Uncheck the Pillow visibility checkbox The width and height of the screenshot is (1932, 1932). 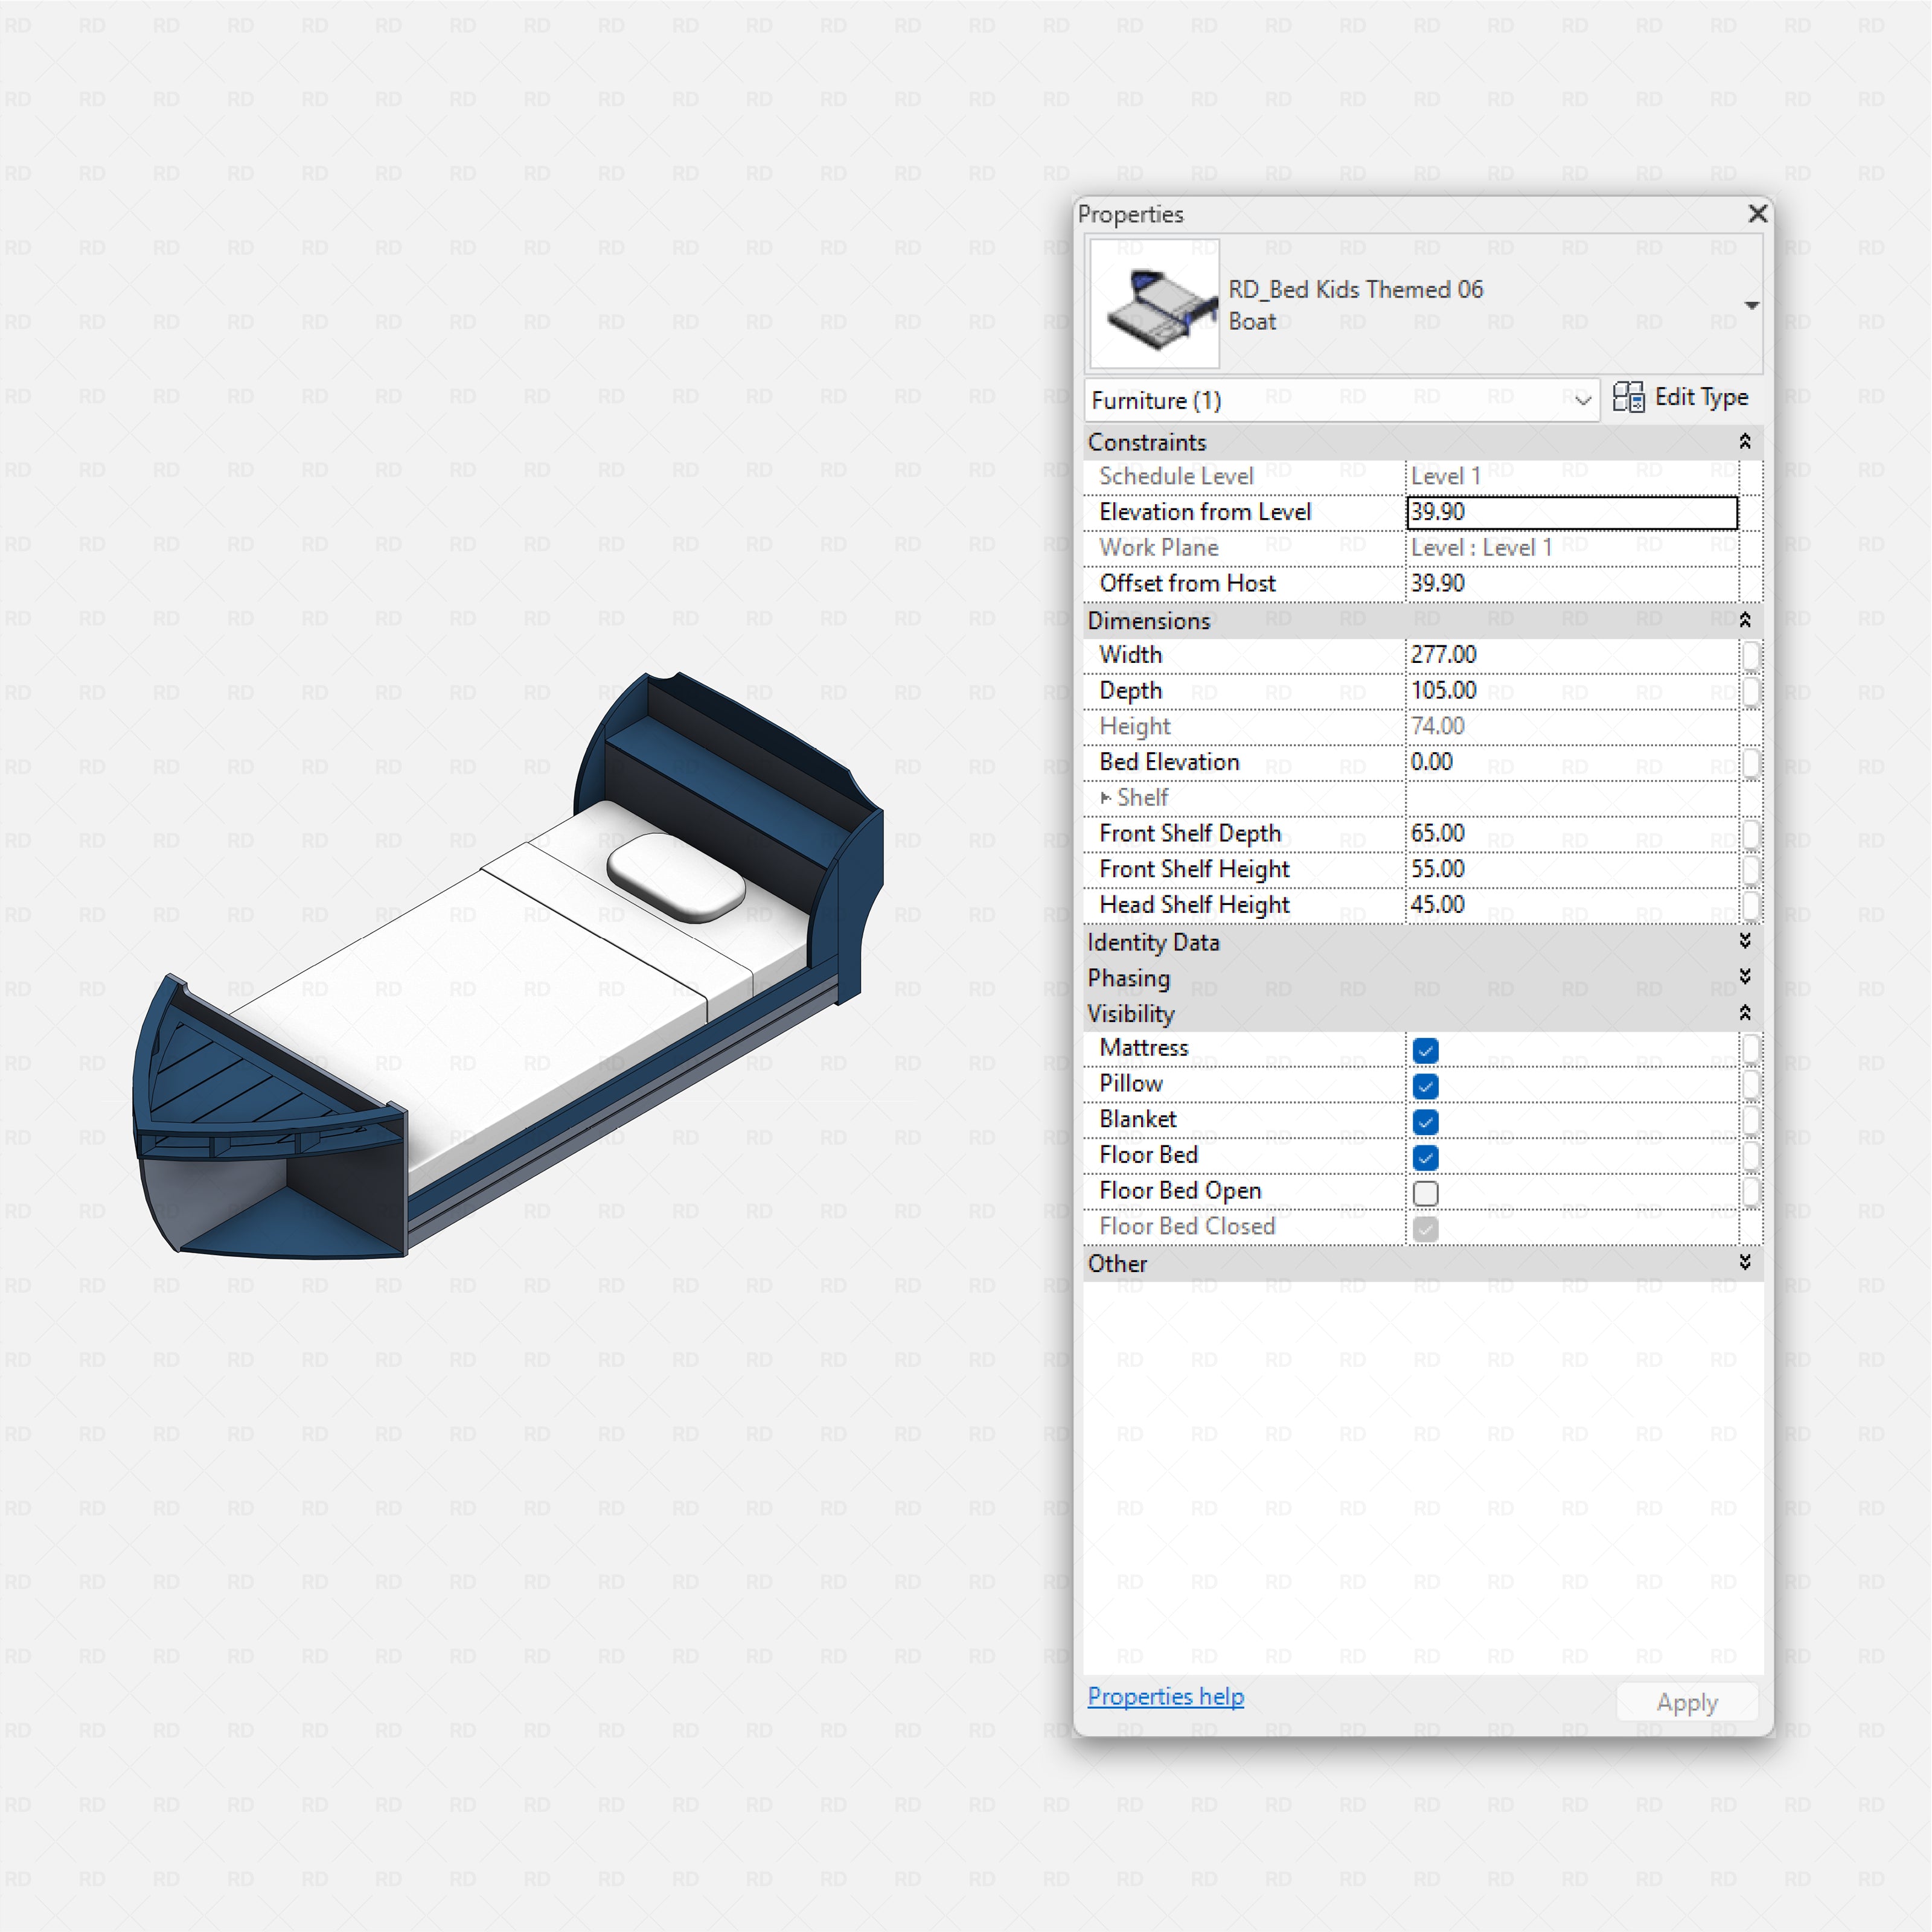coord(1424,1086)
